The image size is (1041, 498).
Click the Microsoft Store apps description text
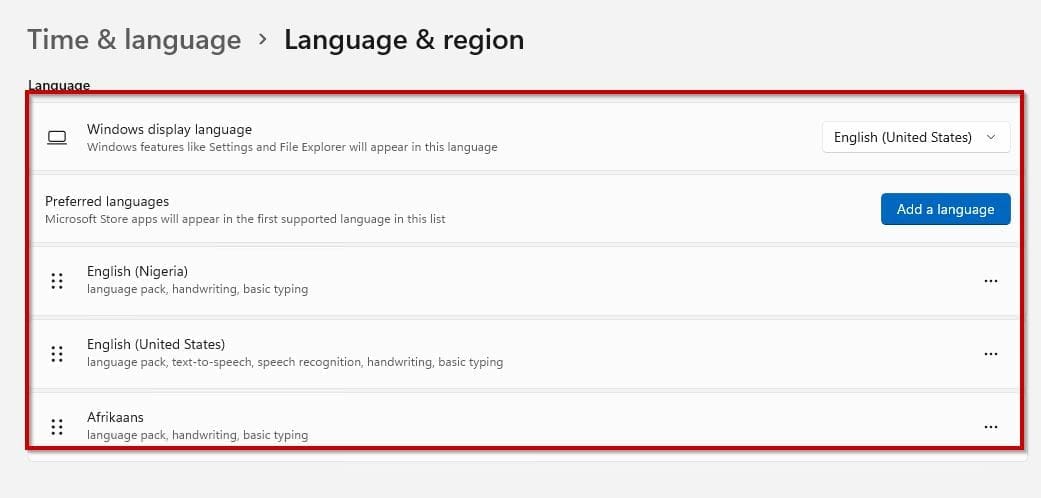(x=245, y=219)
